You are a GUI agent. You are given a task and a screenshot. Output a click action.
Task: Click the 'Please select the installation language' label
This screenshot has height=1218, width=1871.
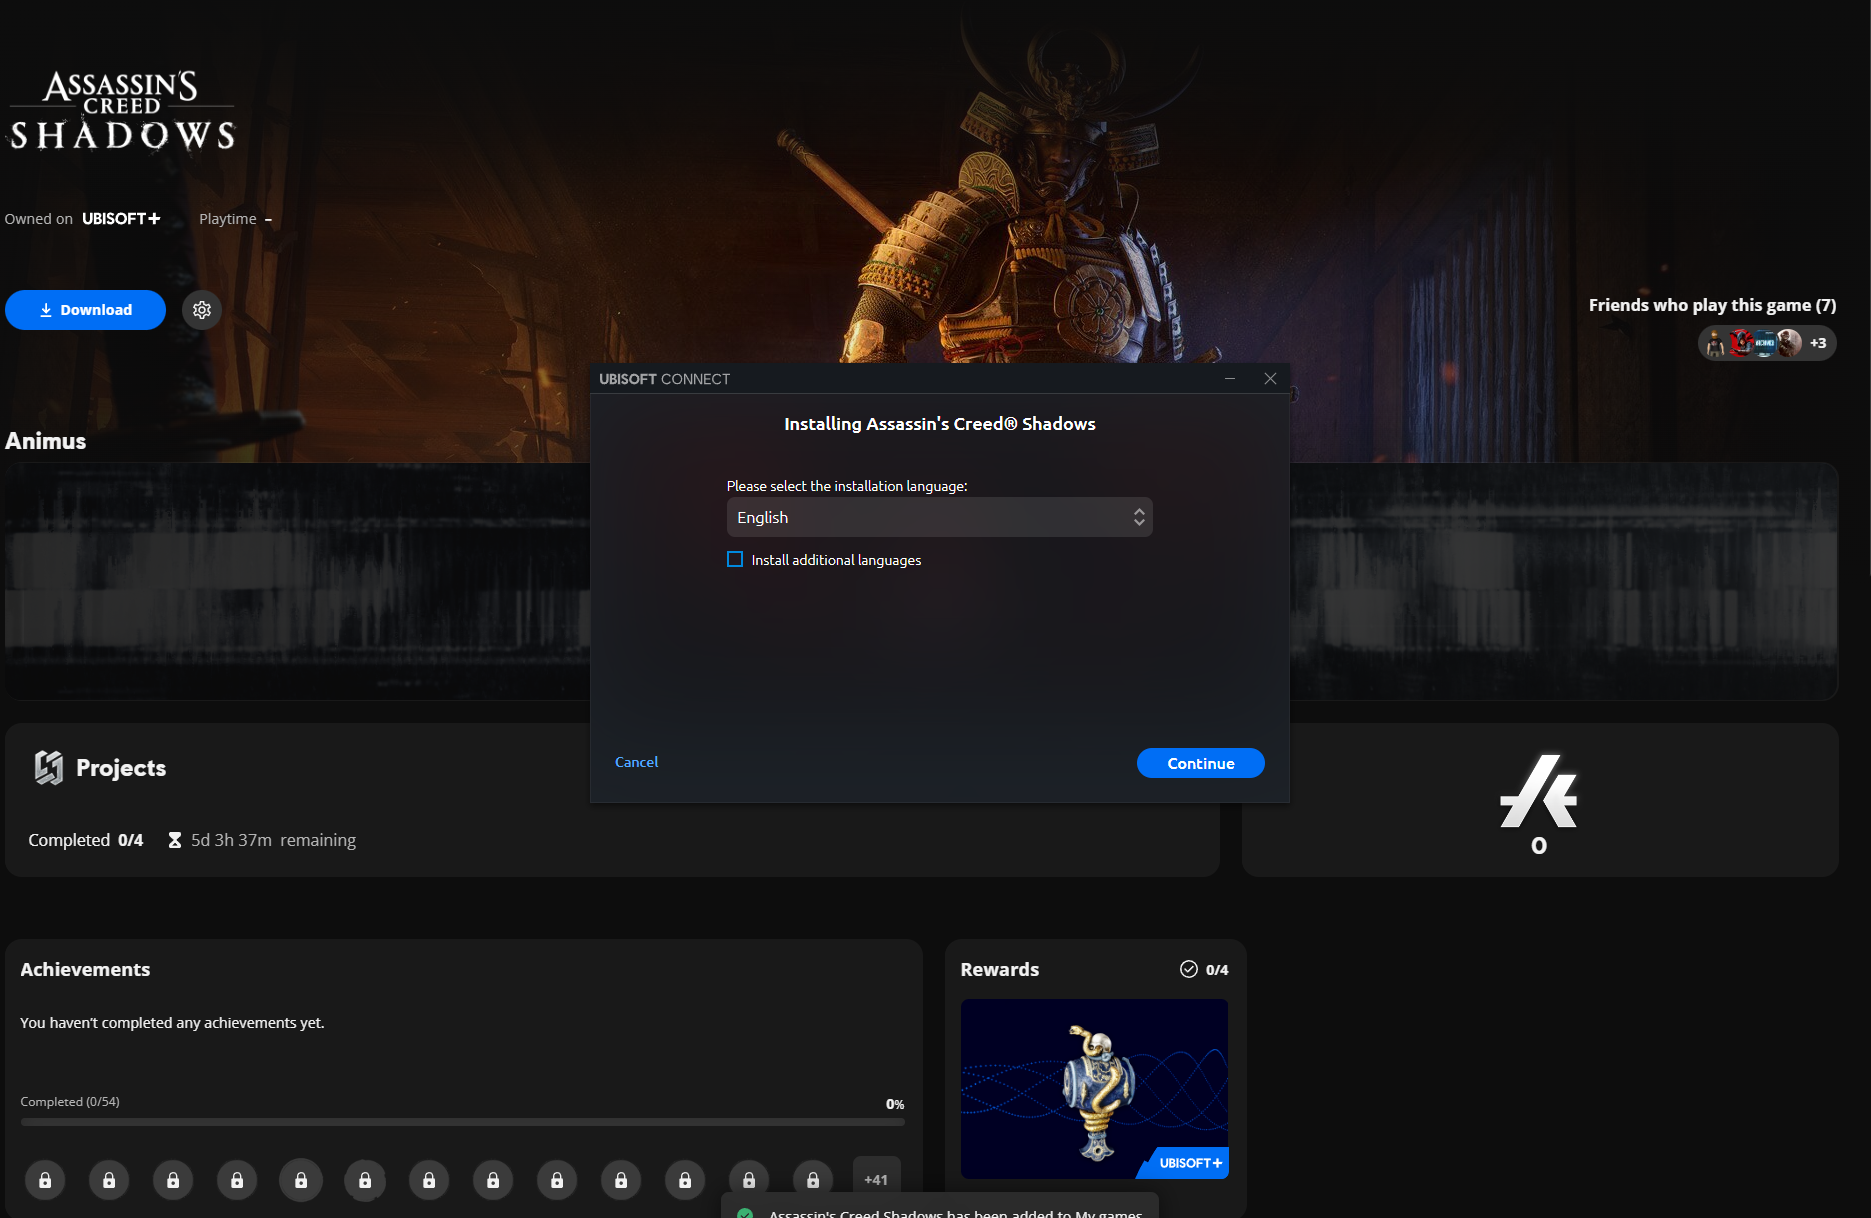[x=847, y=486]
